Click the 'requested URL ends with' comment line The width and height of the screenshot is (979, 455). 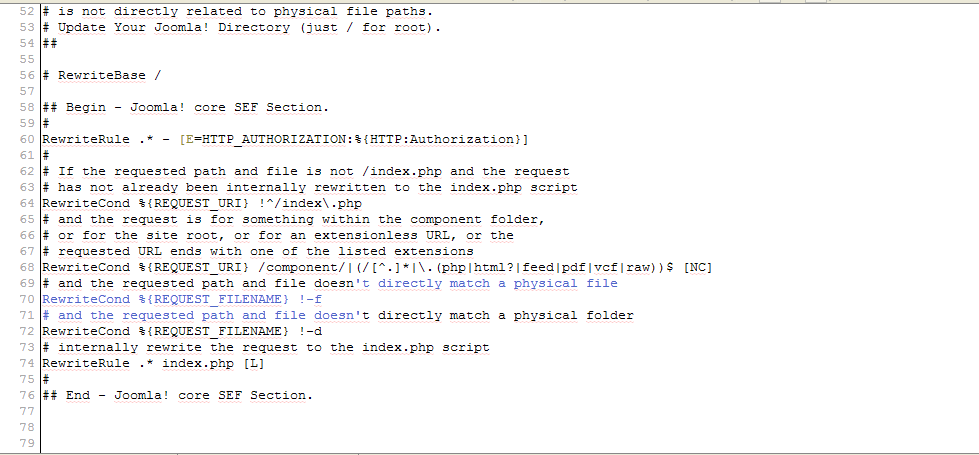coord(258,252)
